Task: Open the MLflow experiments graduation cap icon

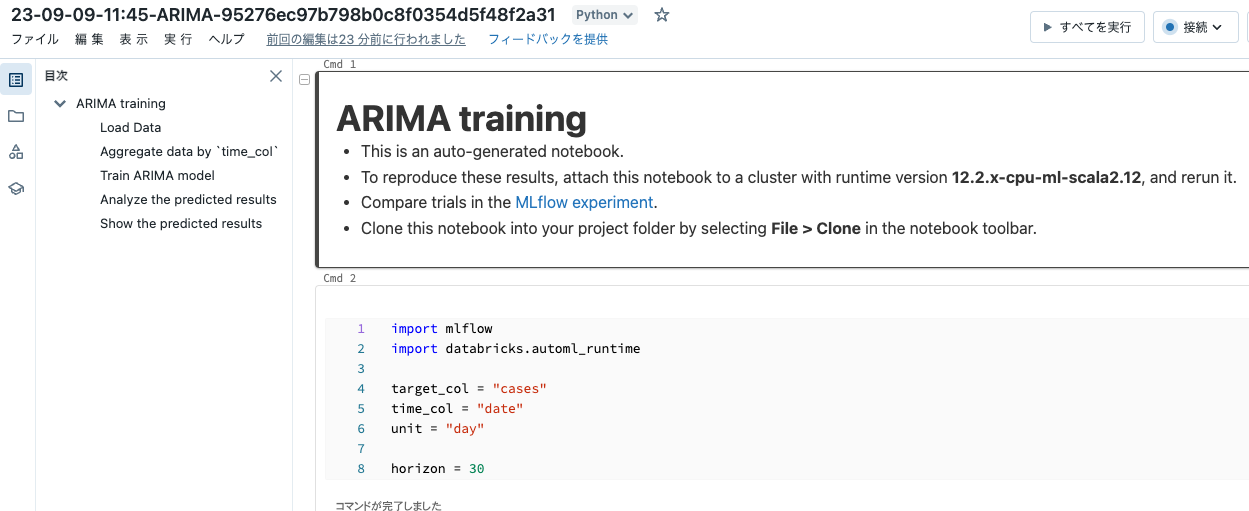Action: pos(16,188)
